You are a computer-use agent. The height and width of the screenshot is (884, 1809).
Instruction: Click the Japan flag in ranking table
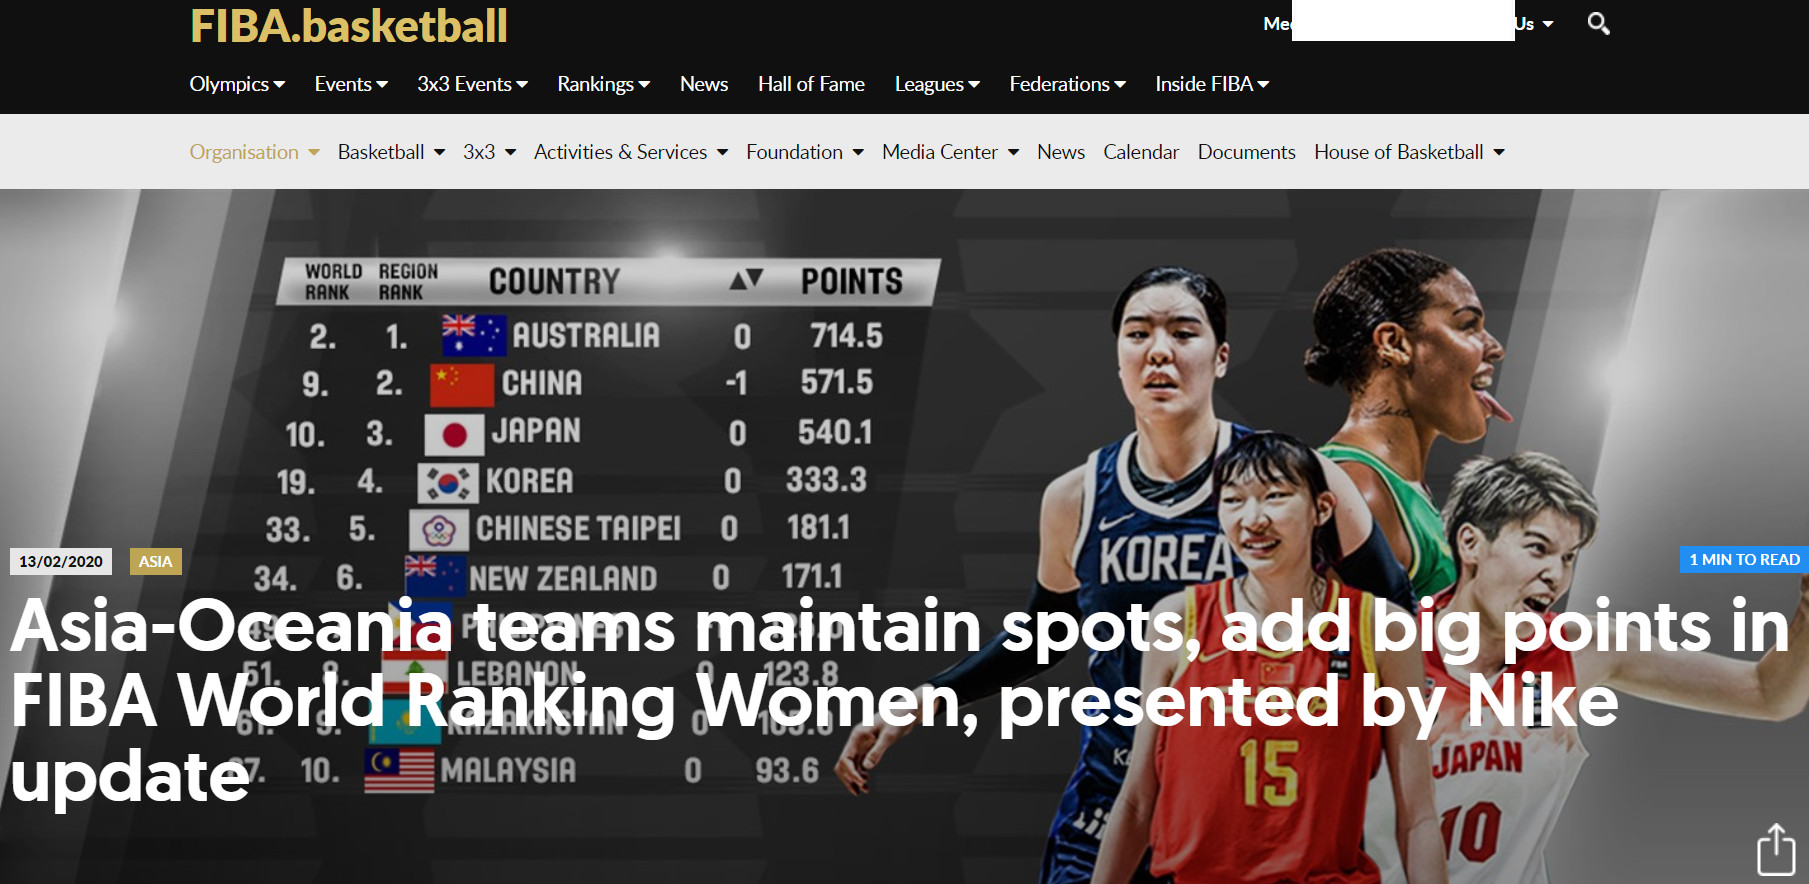(x=454, y=433)
